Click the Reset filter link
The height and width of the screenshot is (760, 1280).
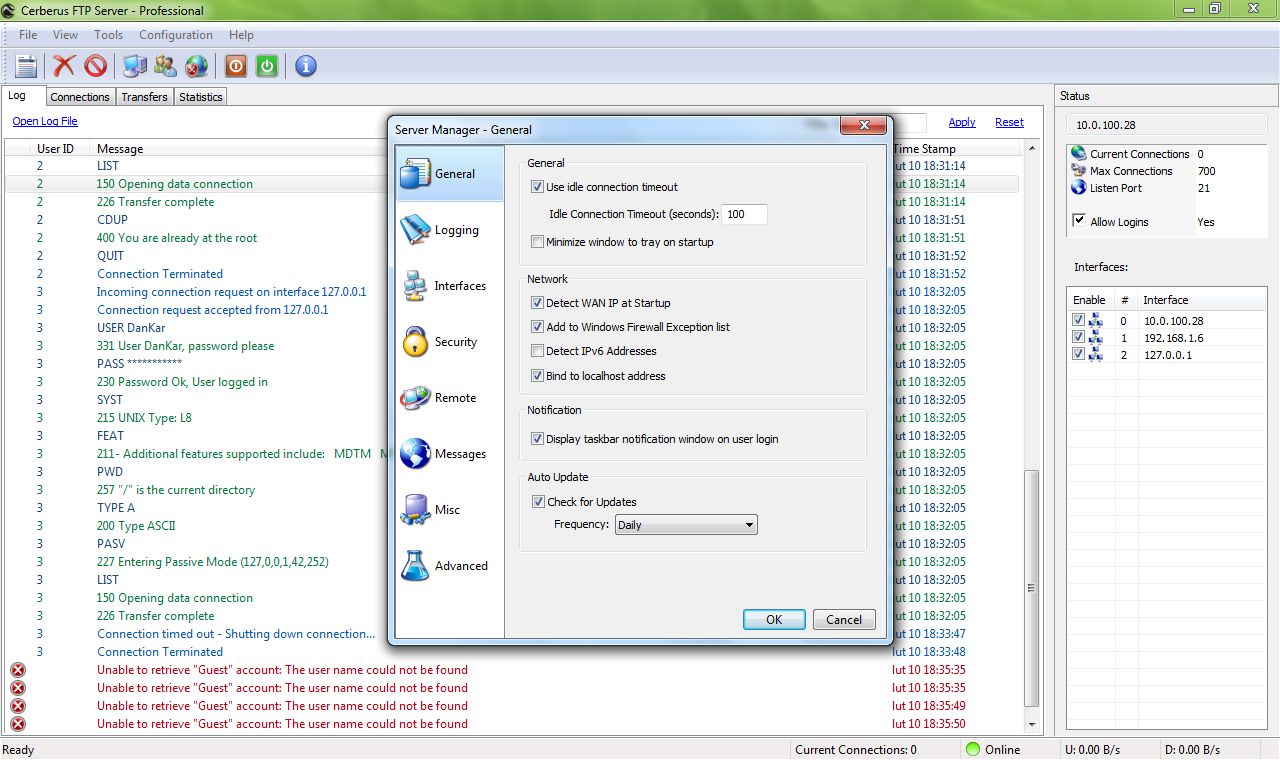pyautogui.click(x=1009, y=122)
